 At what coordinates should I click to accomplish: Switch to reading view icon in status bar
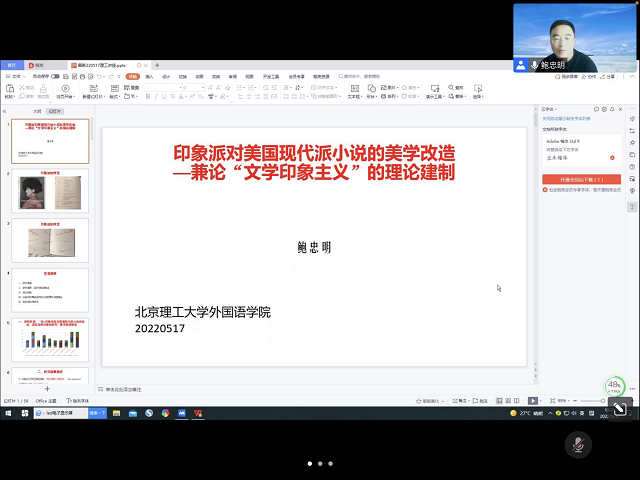[x=517, y=401]
